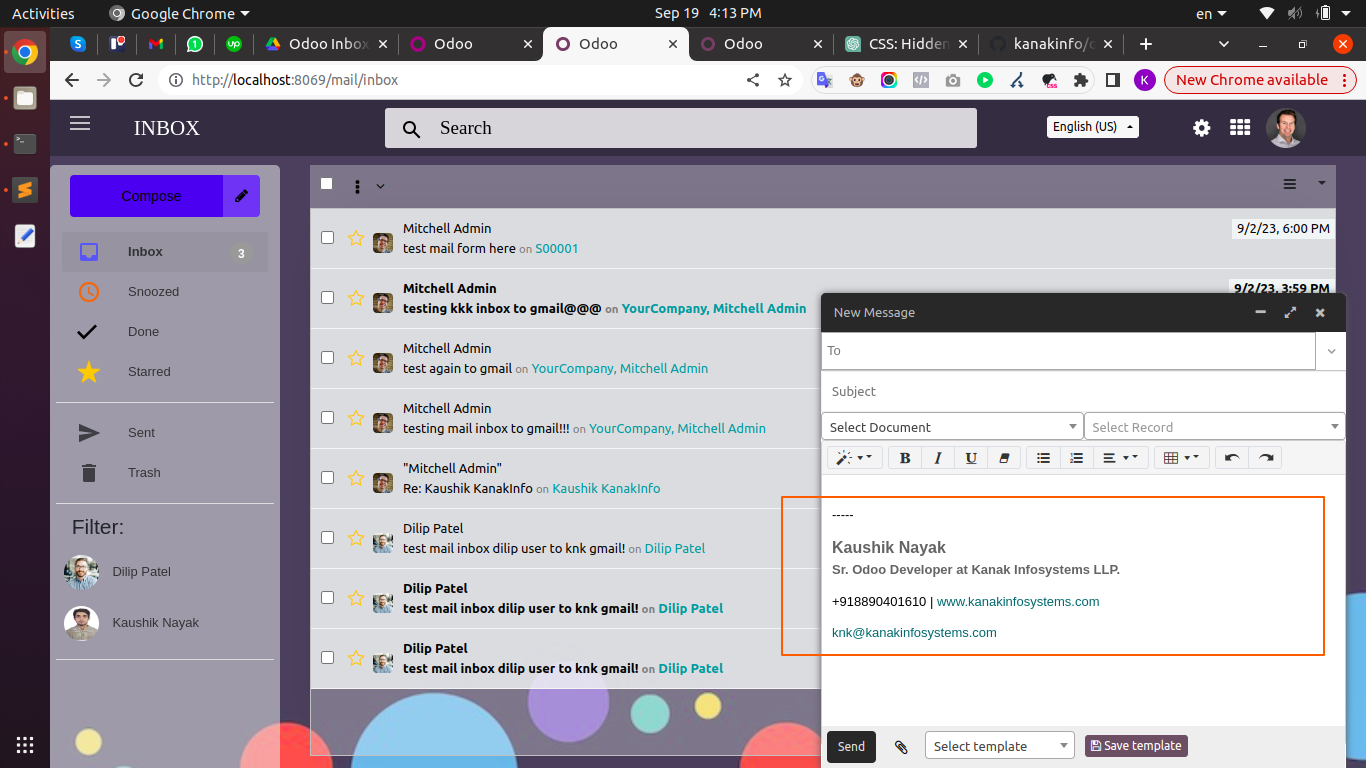Open the settings gear in the header
Viewport: 1366px width, 768px height.
point(1202,128)
